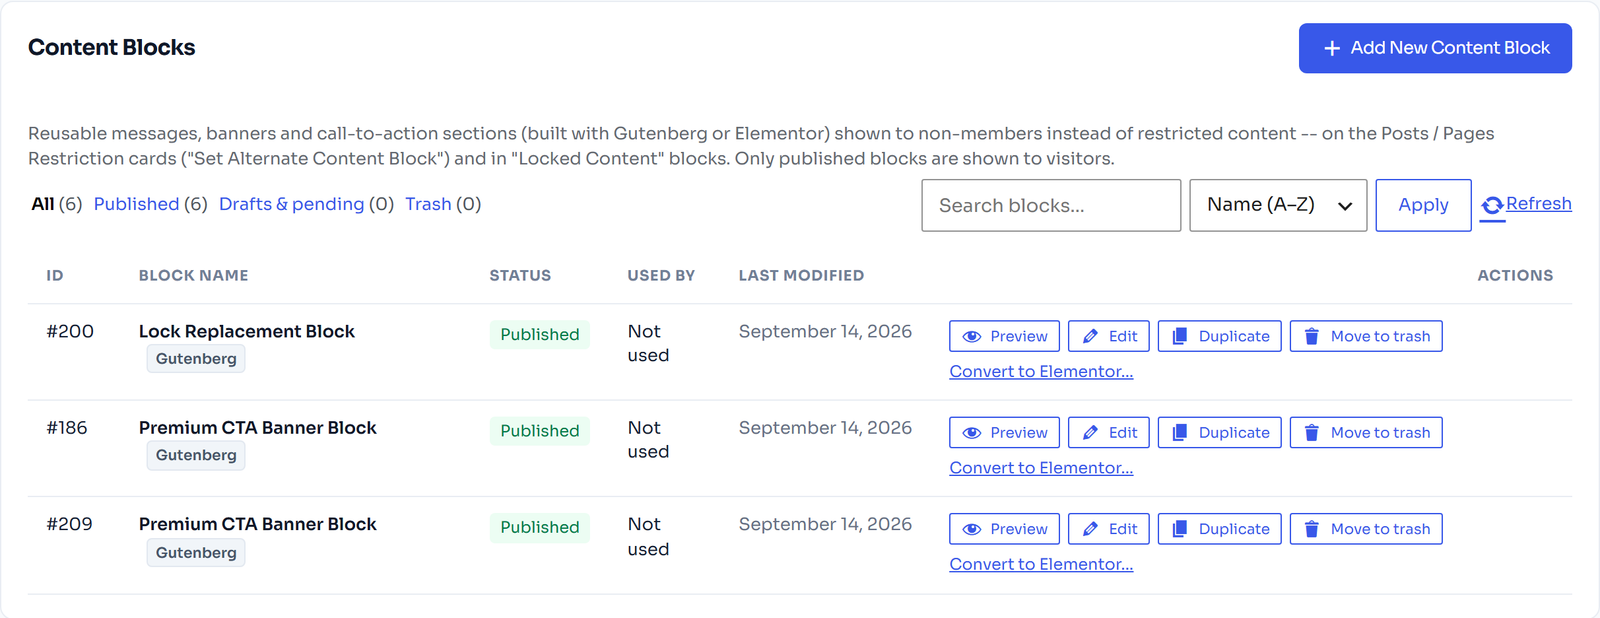Image resolution: width=1600 pixels, height=618 pixels.
Task: Move block #186 to trash
Action: coord(1366,432)
